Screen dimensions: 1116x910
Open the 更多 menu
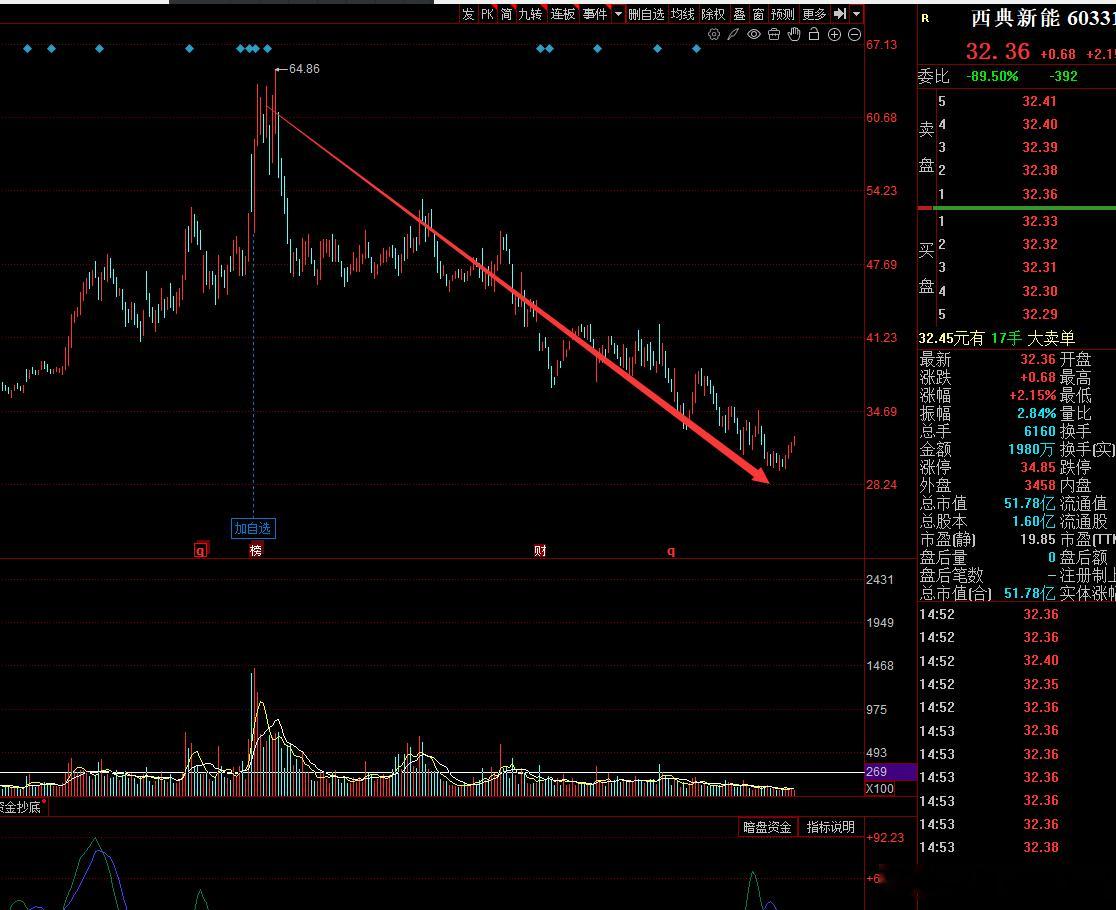coord(814,14)
